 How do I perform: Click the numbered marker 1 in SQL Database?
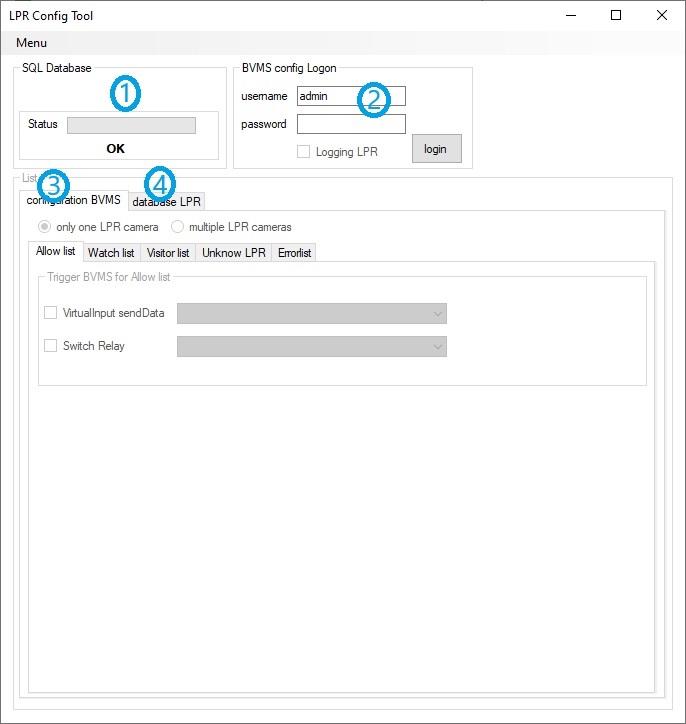pos(125,94)
